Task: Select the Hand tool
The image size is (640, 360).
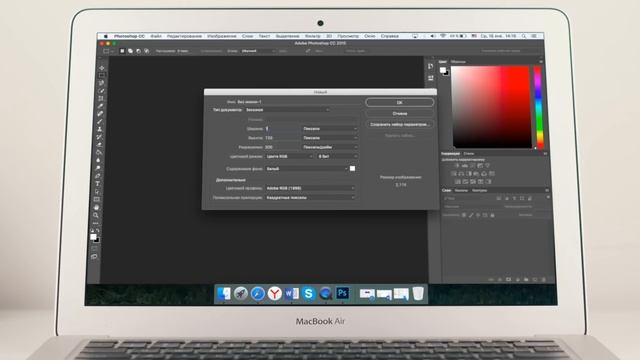Action: tap(96, 207)
